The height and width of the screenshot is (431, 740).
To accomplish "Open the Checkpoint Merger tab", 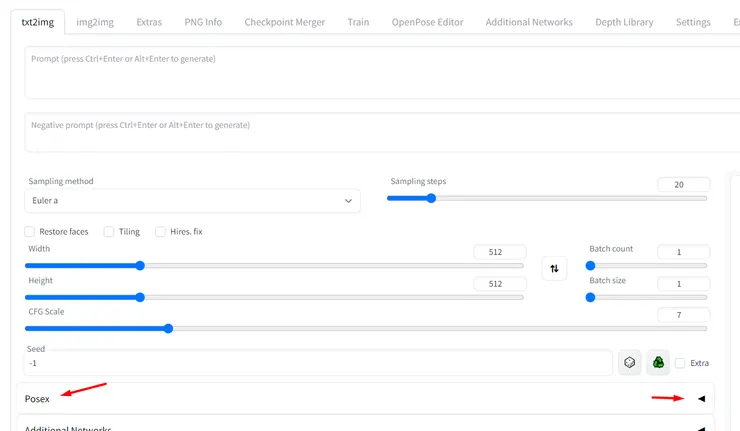I will [x=285, y=22].
